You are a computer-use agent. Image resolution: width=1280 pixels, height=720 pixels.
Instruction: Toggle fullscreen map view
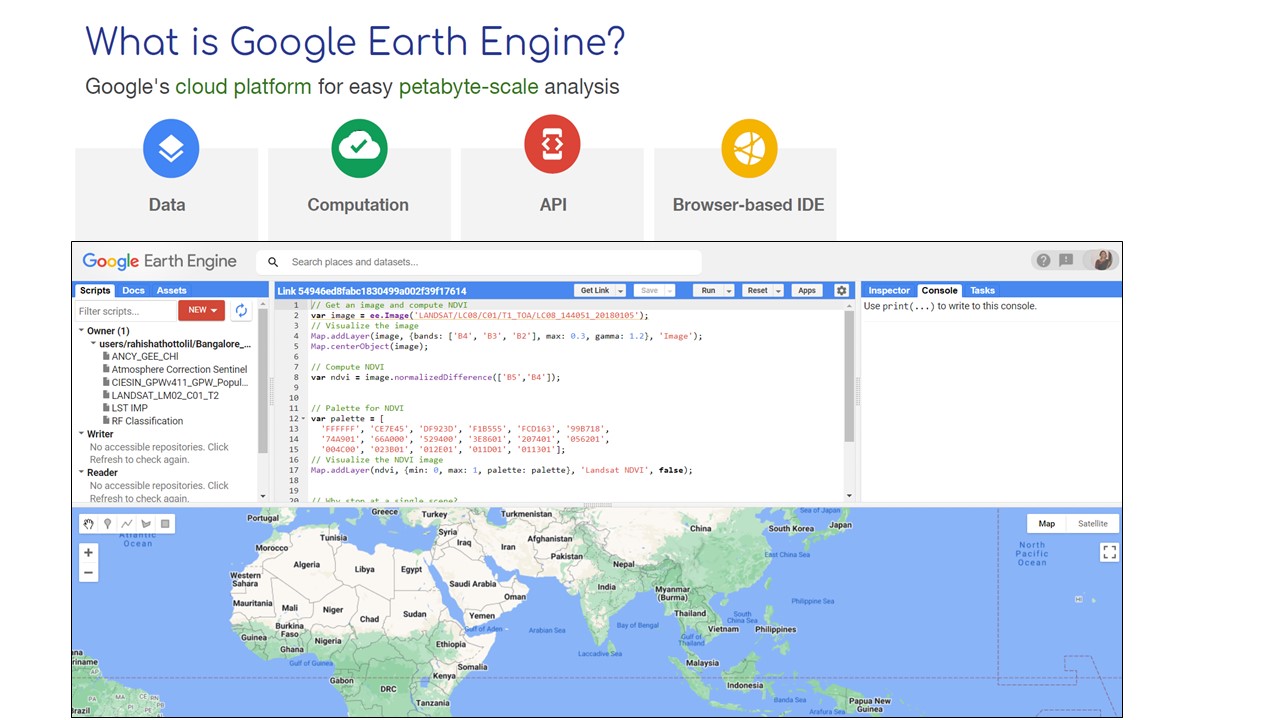pyautogui.click(x=1108, y=551)
